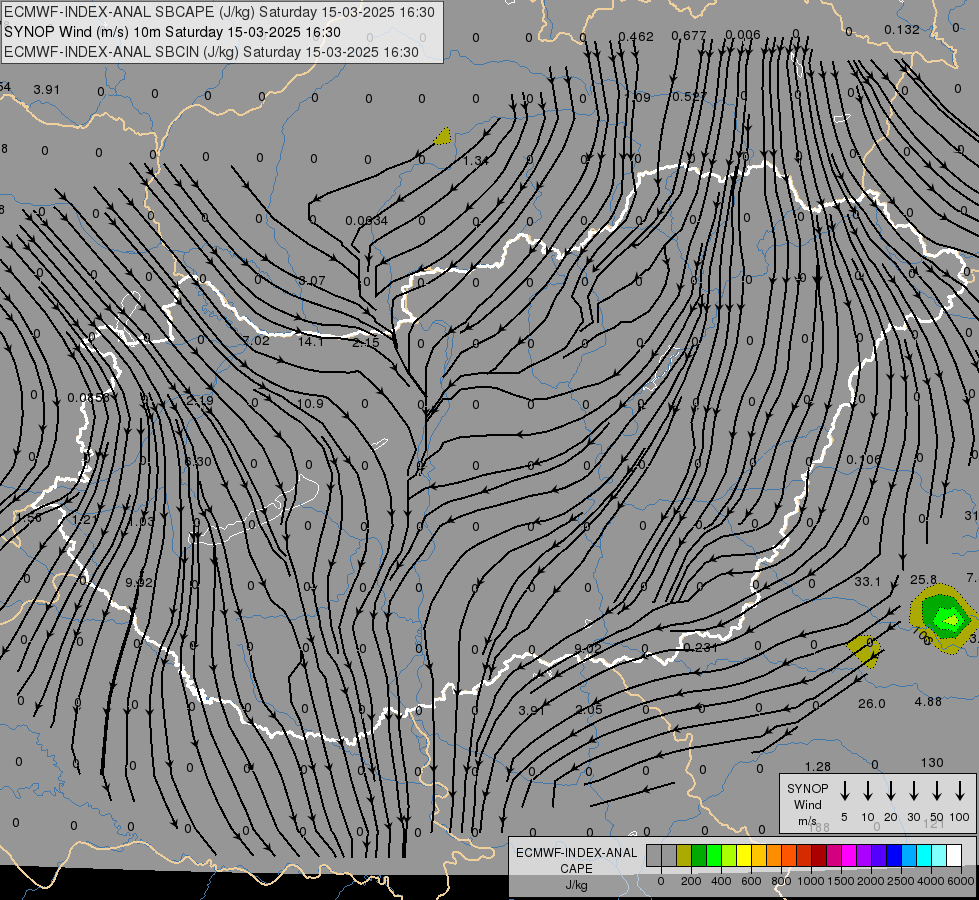This screenshot has width=979, height=900.
Task: Click the 33.1 value on the map
Action: (867, 582)
